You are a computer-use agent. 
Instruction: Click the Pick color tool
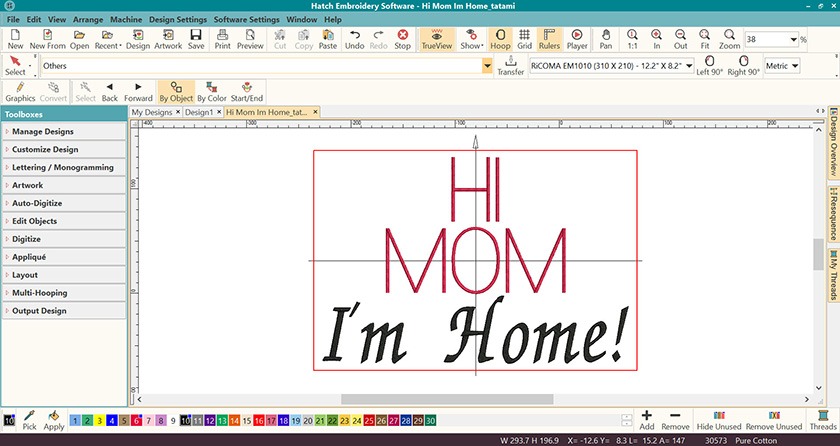click(x=29, y=419)
